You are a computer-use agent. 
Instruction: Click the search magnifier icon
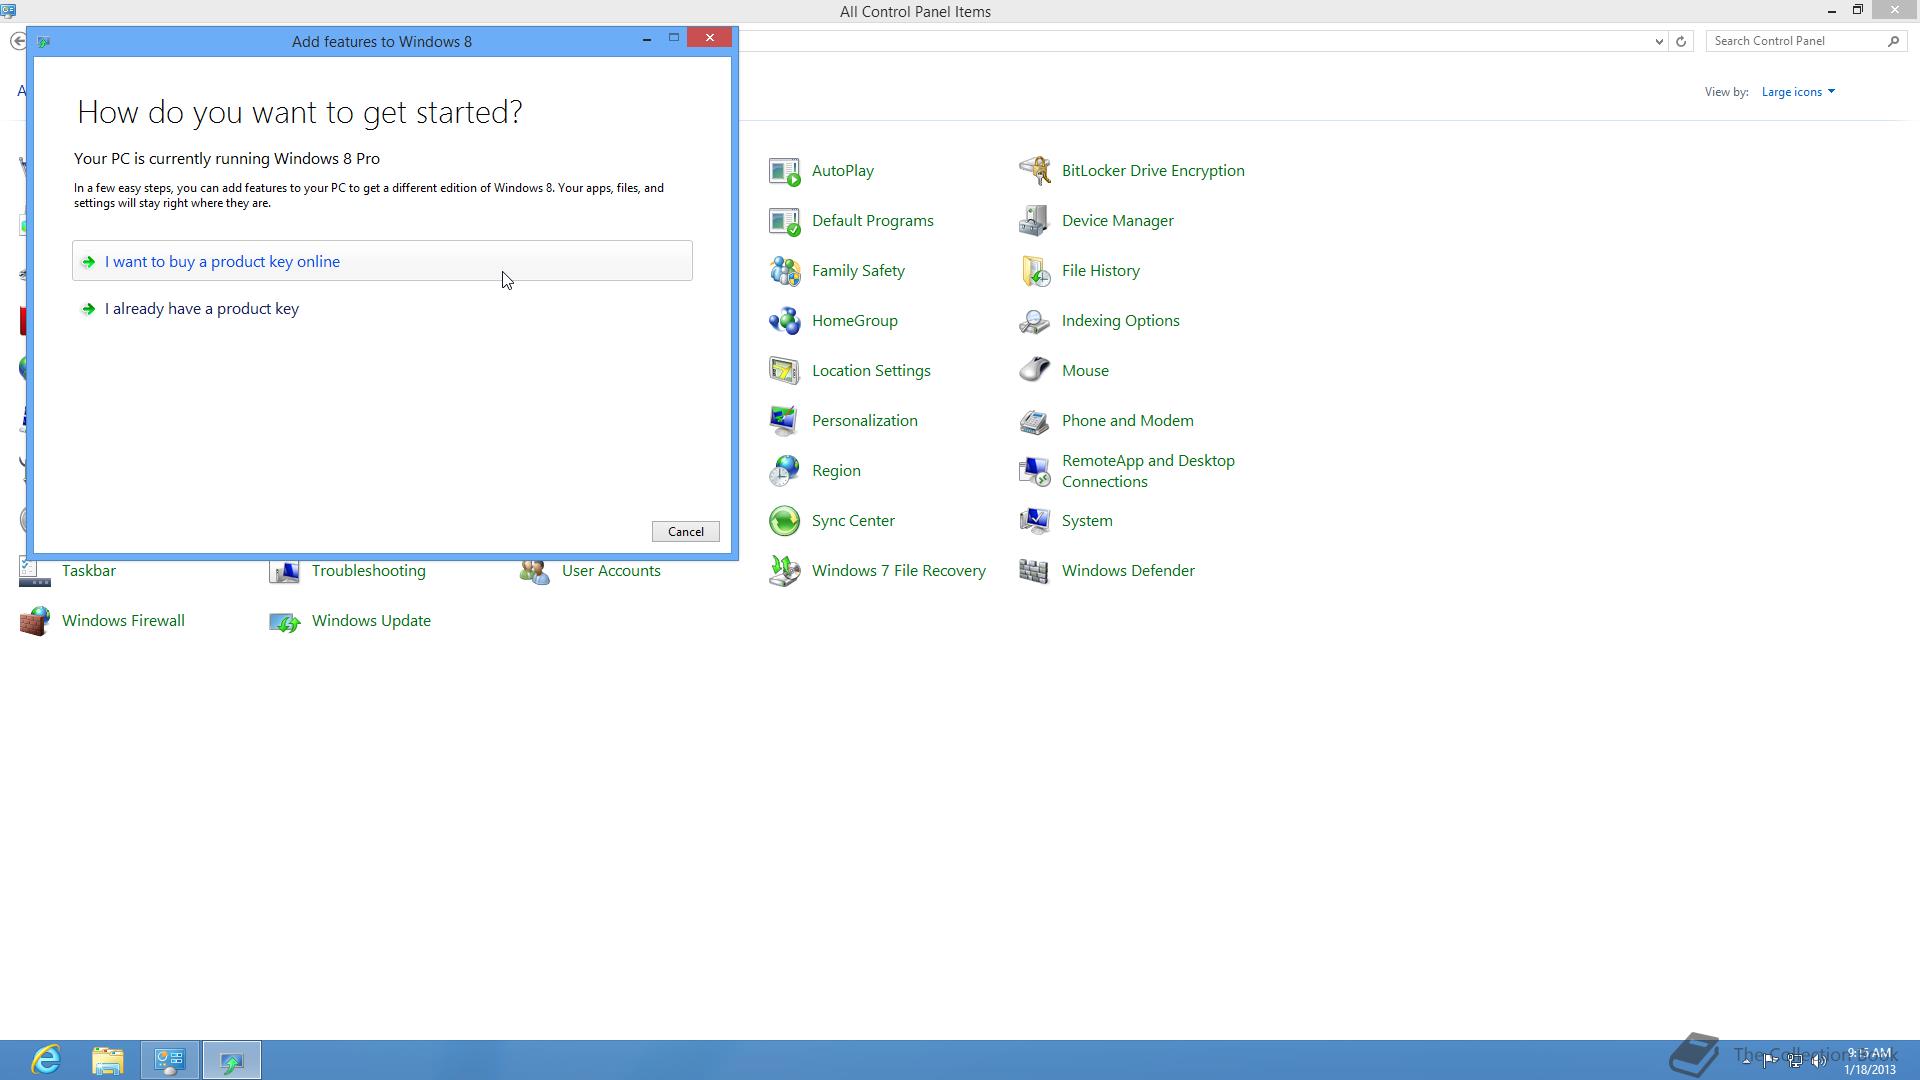click(1893, 41)
